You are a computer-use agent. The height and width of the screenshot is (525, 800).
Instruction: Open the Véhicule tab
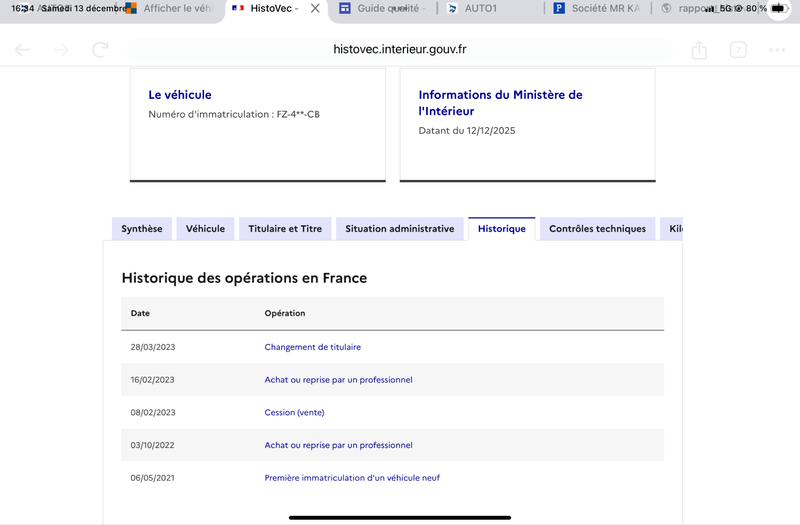[x=205, y=229]
